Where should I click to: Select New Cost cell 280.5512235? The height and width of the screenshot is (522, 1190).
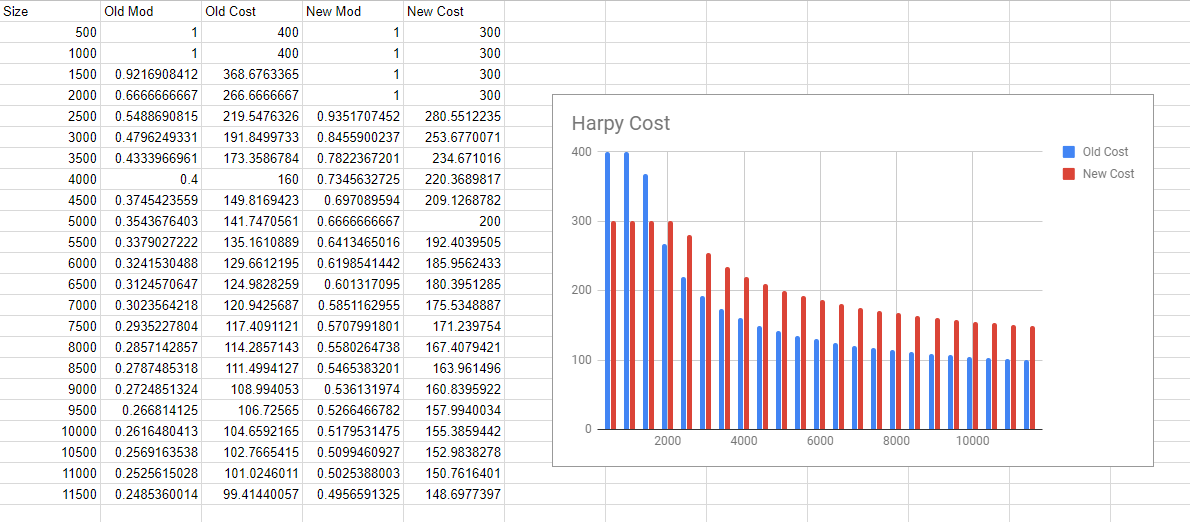coord(454,117)
